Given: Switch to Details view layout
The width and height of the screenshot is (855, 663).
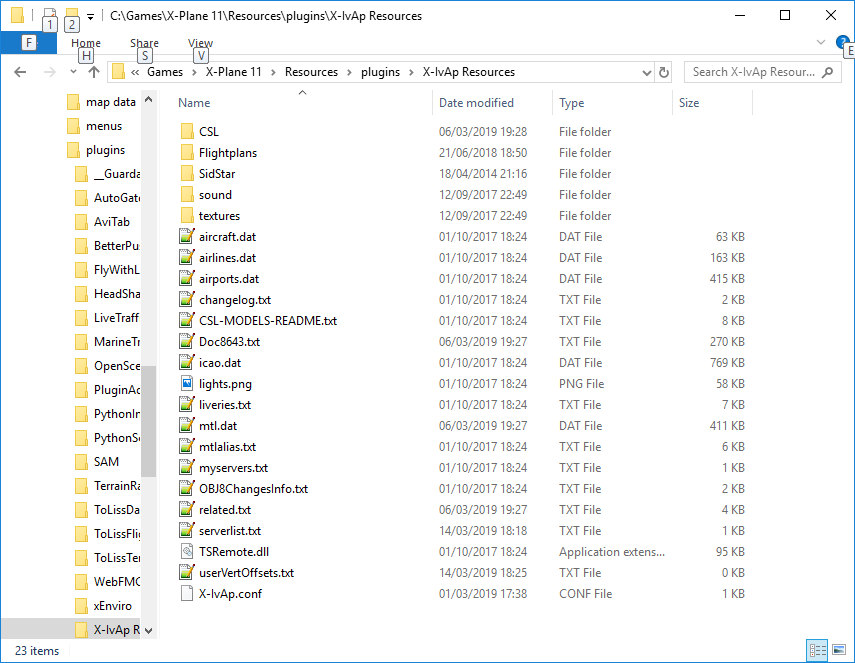Looking at the screenshot, I should click(x=817, y=650).
